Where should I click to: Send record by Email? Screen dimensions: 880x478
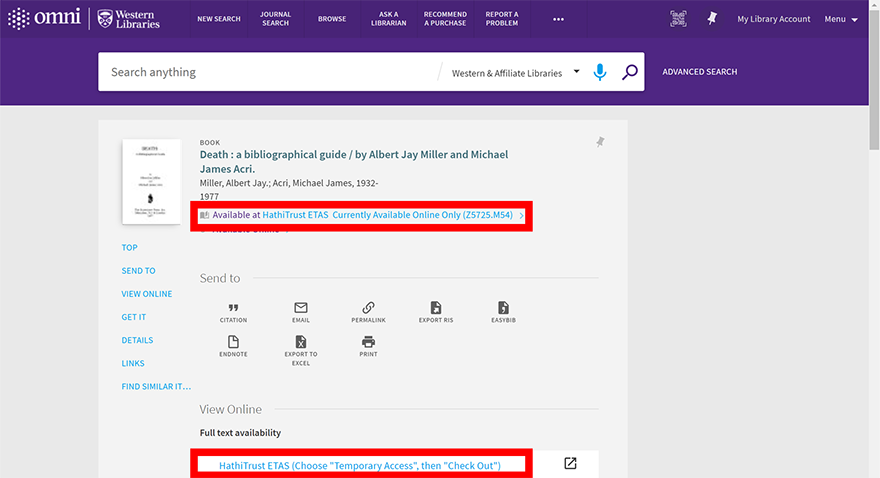(301, 312)
